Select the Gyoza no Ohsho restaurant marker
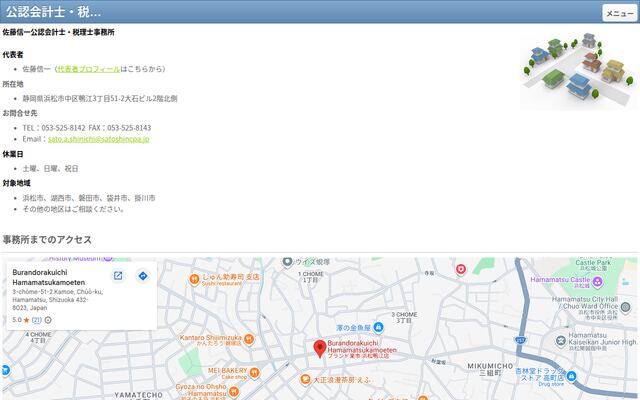The image size is (640, 400). pos(233,392)
